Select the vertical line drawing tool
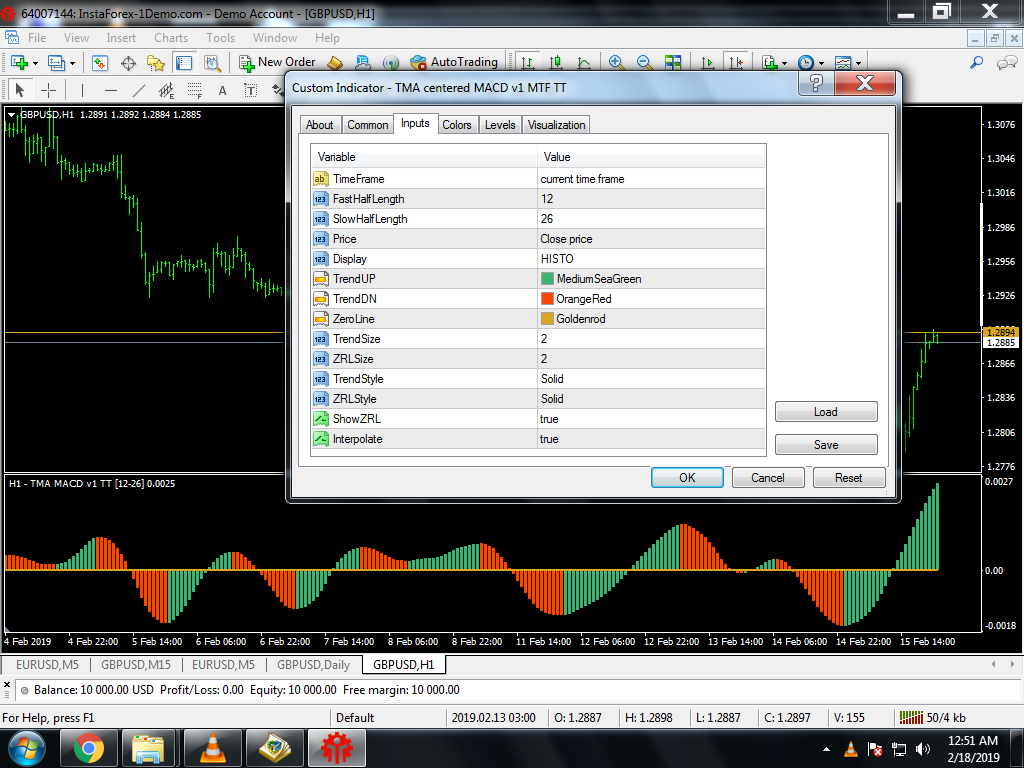Image resolution: width=1024 pixels, height=768 pixels. 82,89
